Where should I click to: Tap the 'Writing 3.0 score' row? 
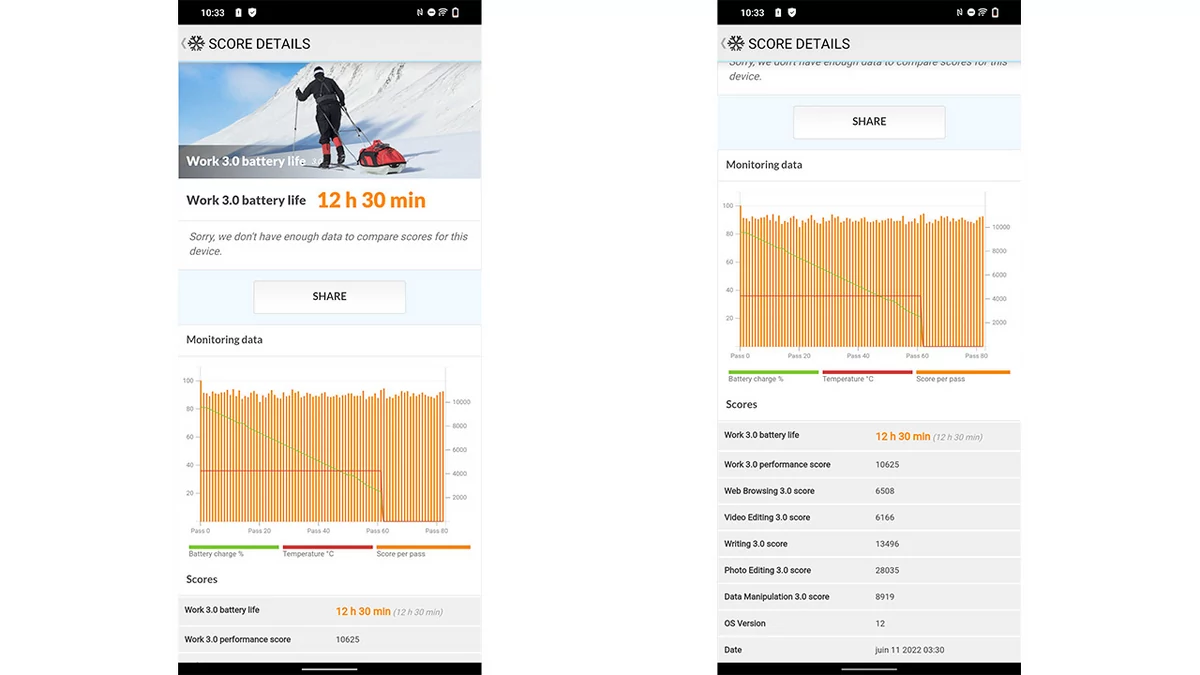pos(869,544)
